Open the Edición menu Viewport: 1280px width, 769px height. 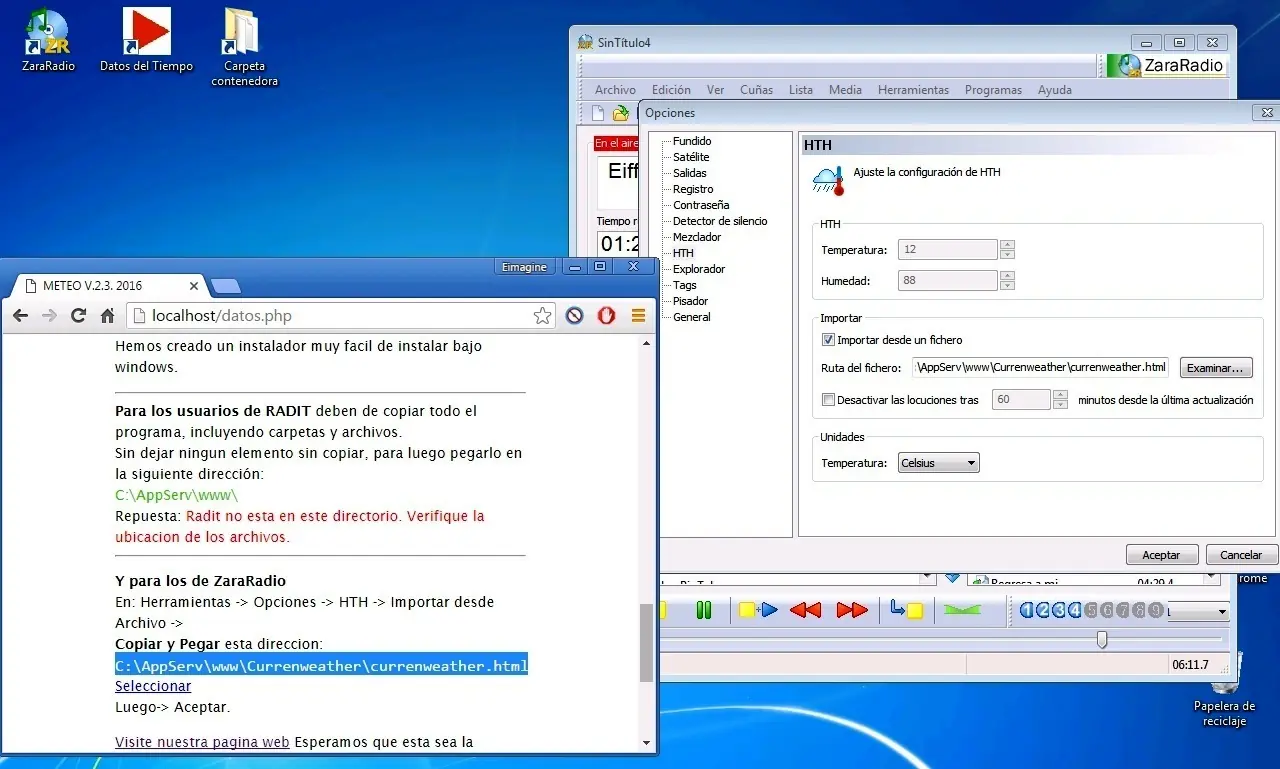point(671,90)
